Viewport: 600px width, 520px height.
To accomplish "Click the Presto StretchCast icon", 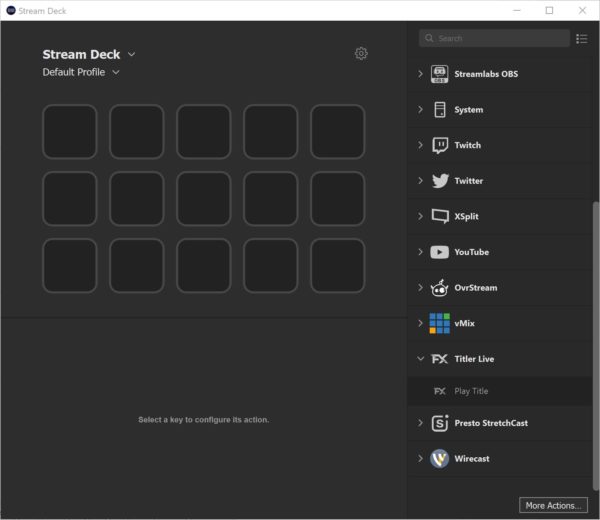I will point(440,423).
